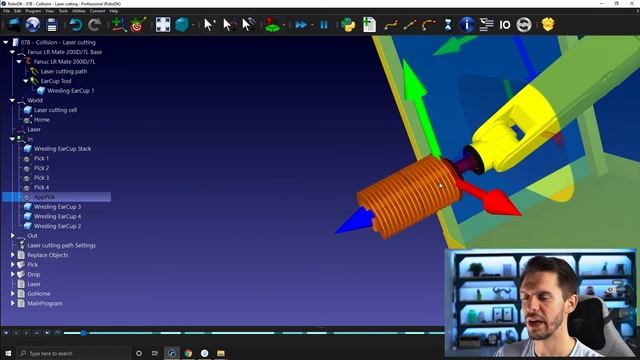Viewport: 640px width, 360px height.
Task: Expand the Drop program node
Action: (12, 274)
